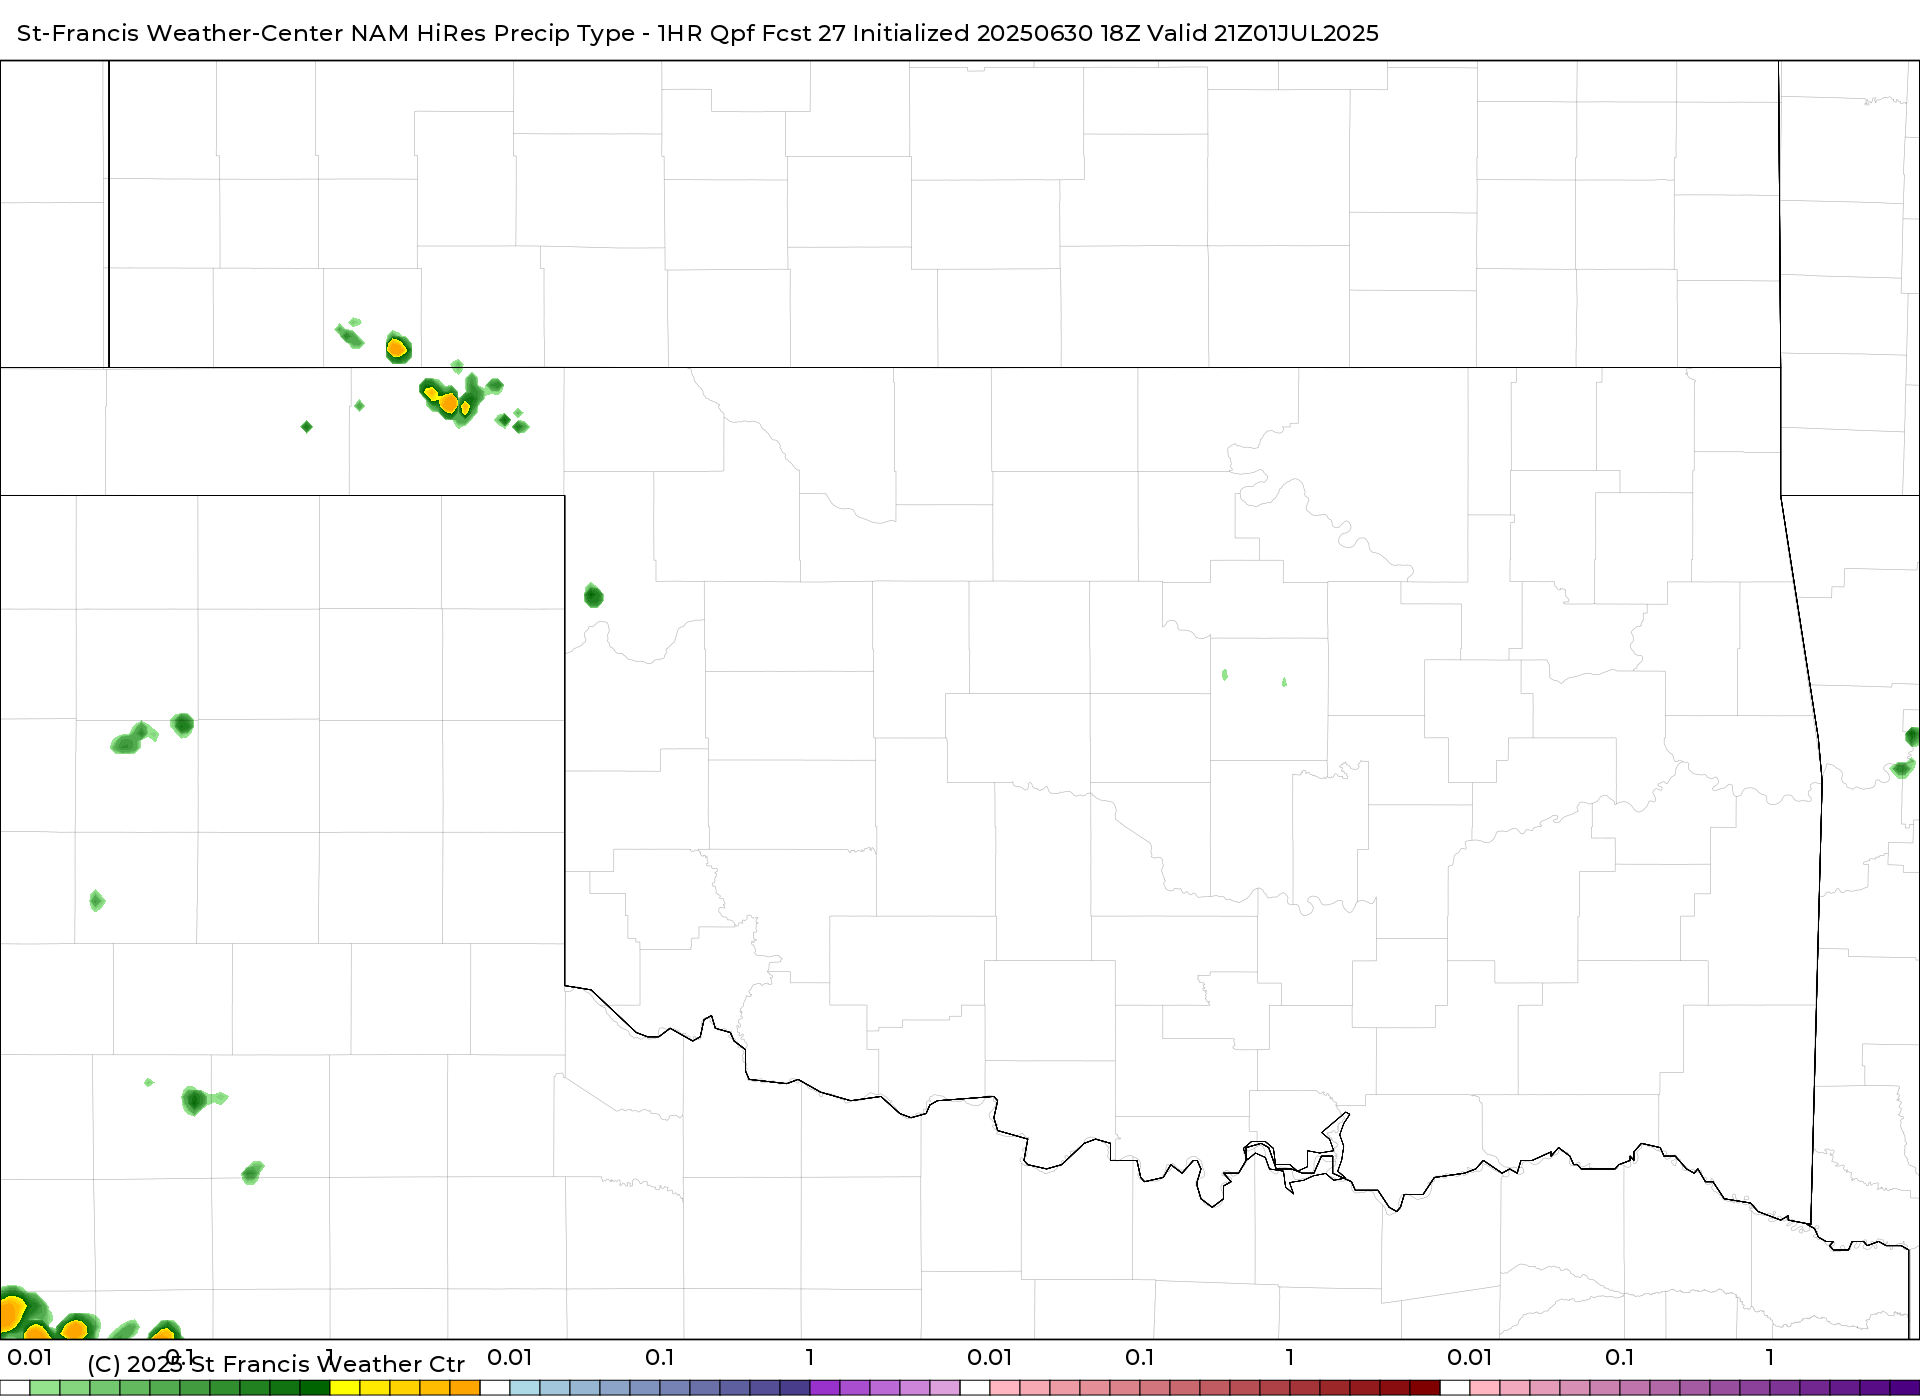This screenshot has height=1400, width=1920.
Task: Click the 0.01 label above the red scale
Action: pyautogui.click(x=990, y=1358)
